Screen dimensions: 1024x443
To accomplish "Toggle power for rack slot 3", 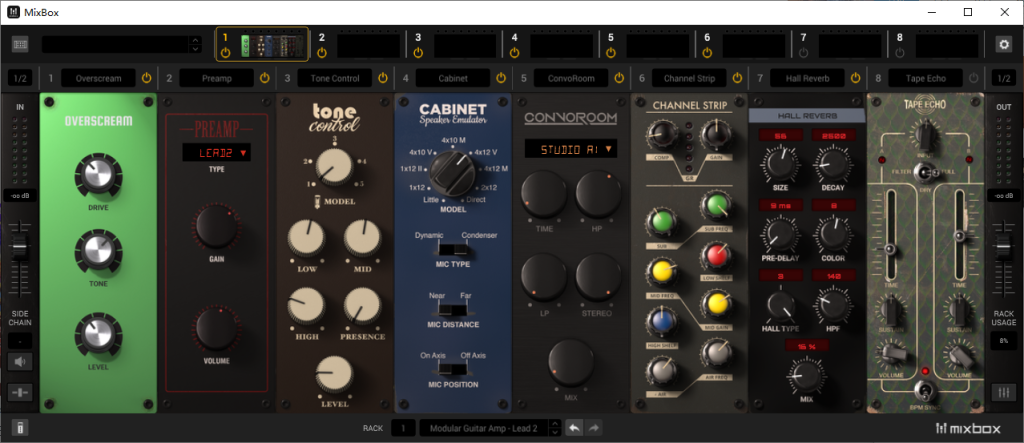I will coord(419,52).
